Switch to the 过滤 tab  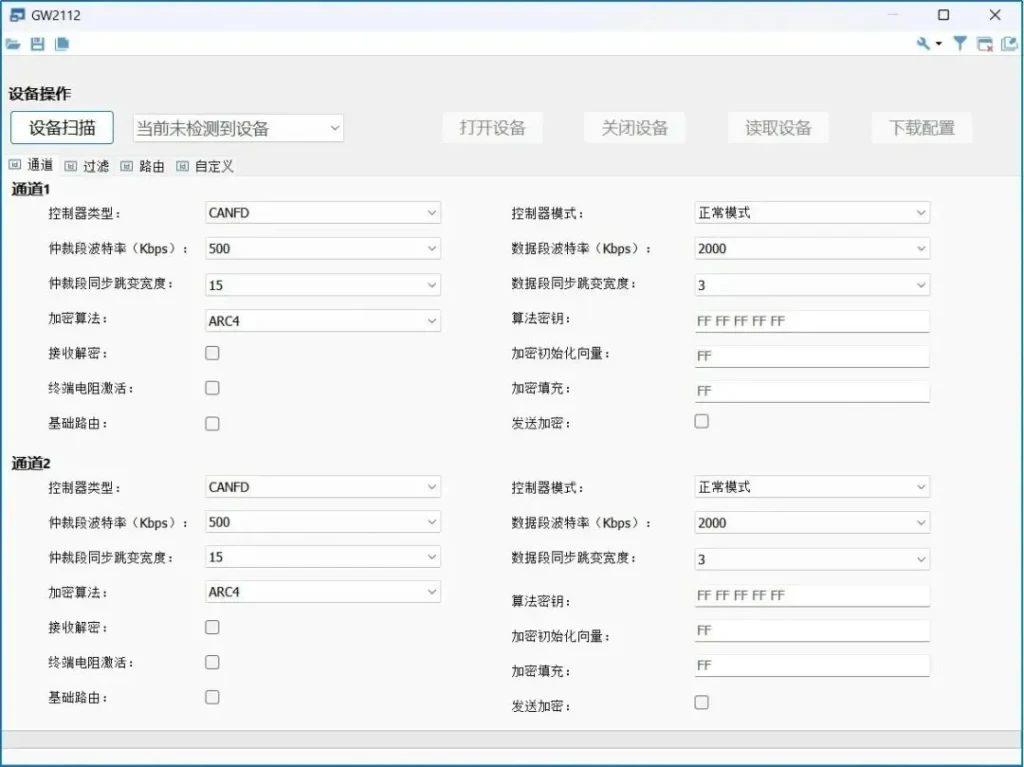88,167
